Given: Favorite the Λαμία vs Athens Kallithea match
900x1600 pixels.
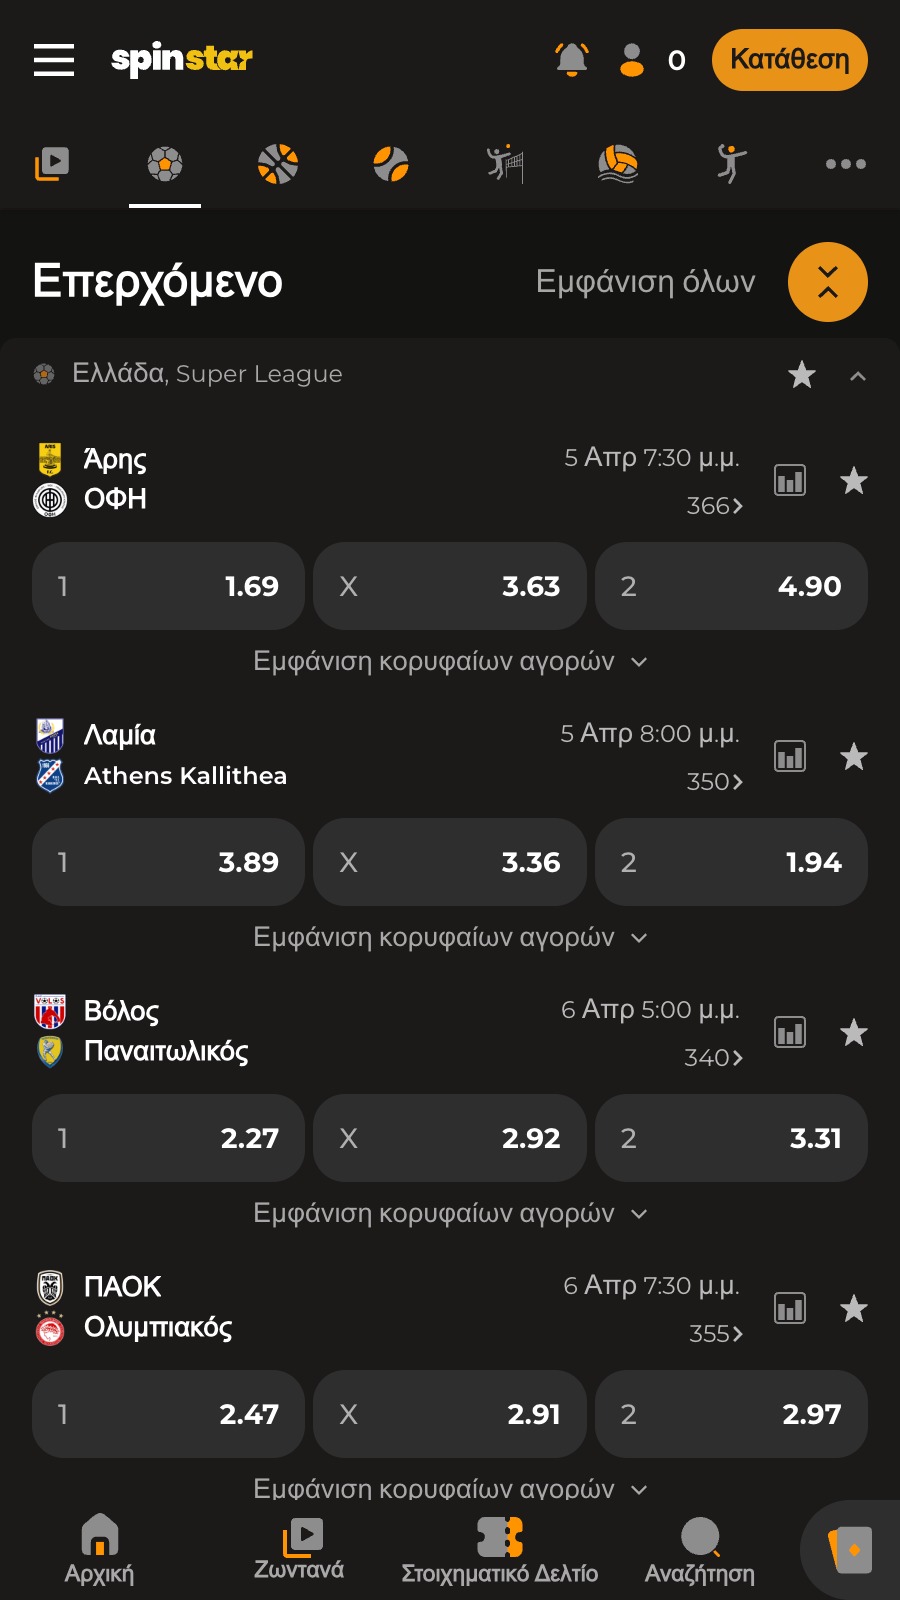Looking at the screenshot, I should (x=854, y=757).
